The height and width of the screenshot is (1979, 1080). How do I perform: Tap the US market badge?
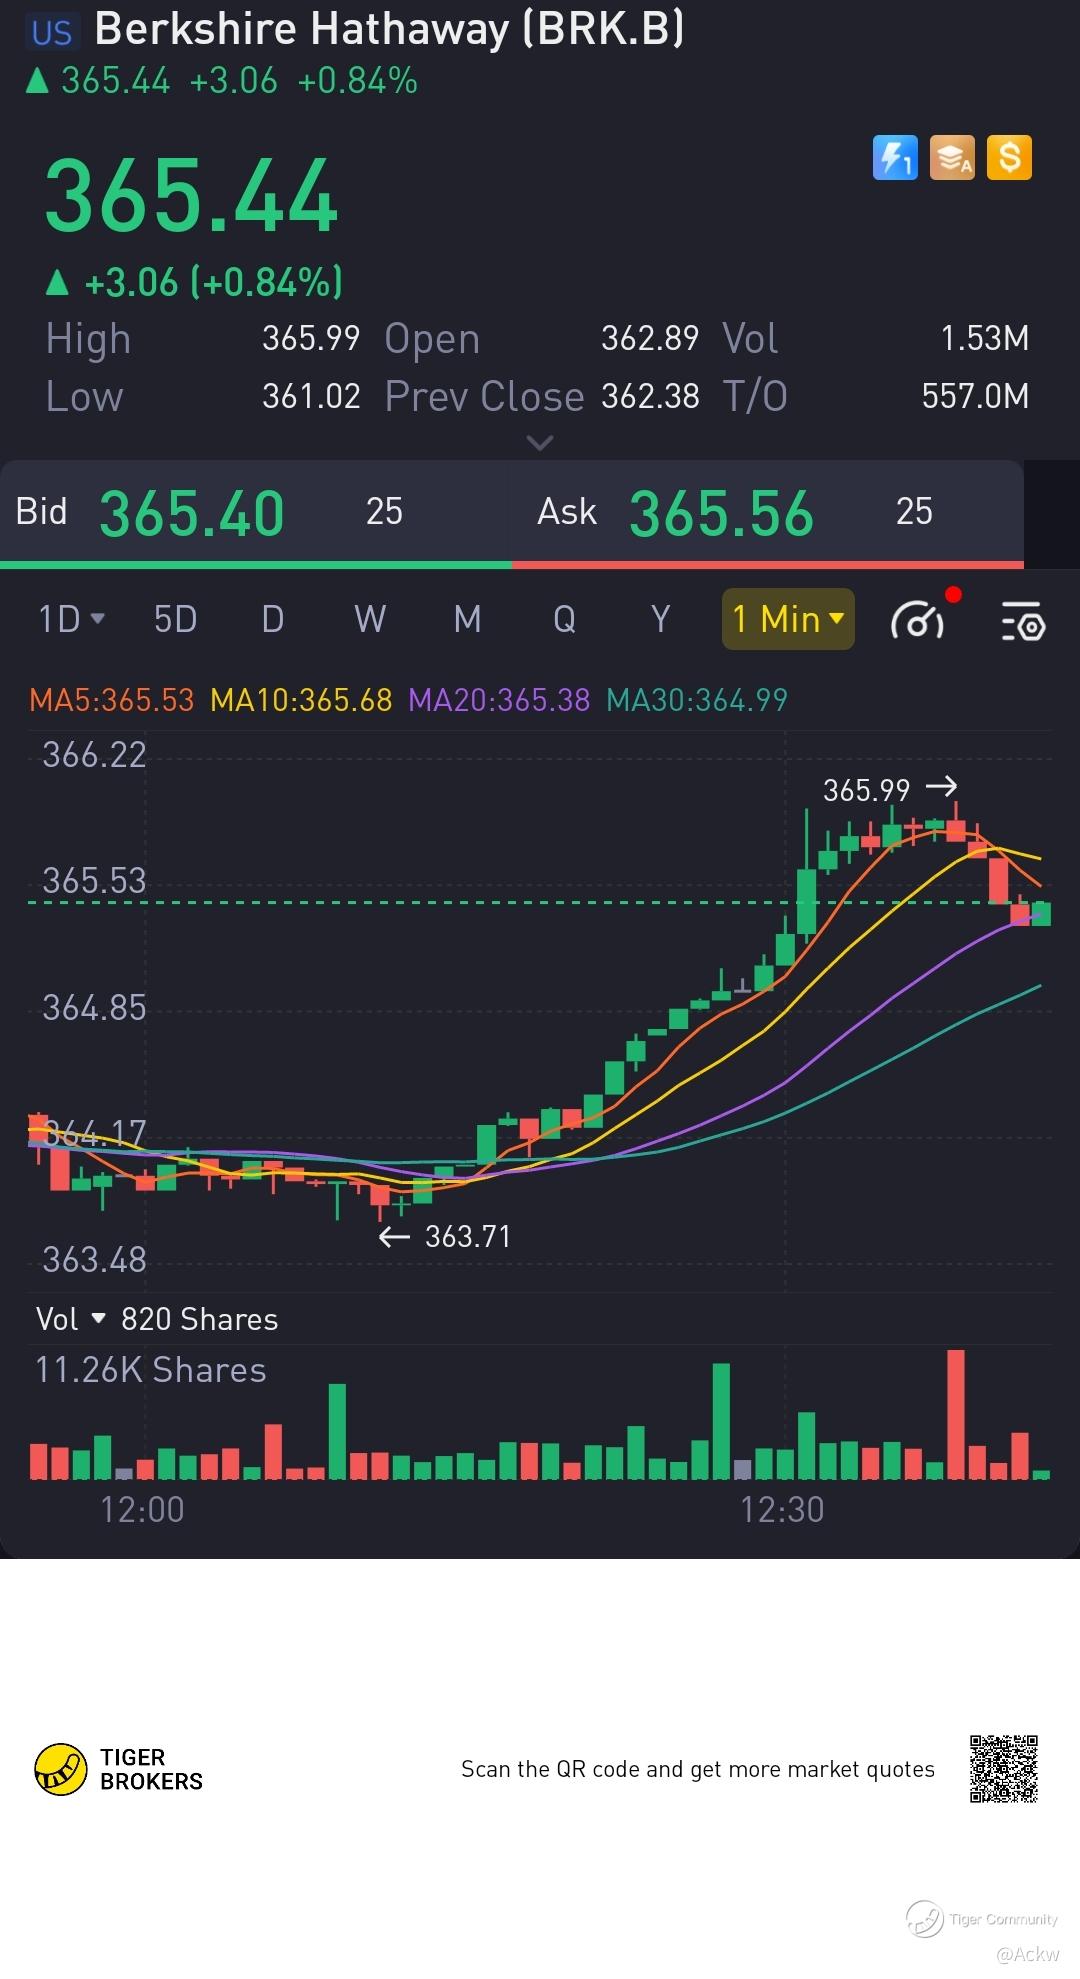[52, 32]
